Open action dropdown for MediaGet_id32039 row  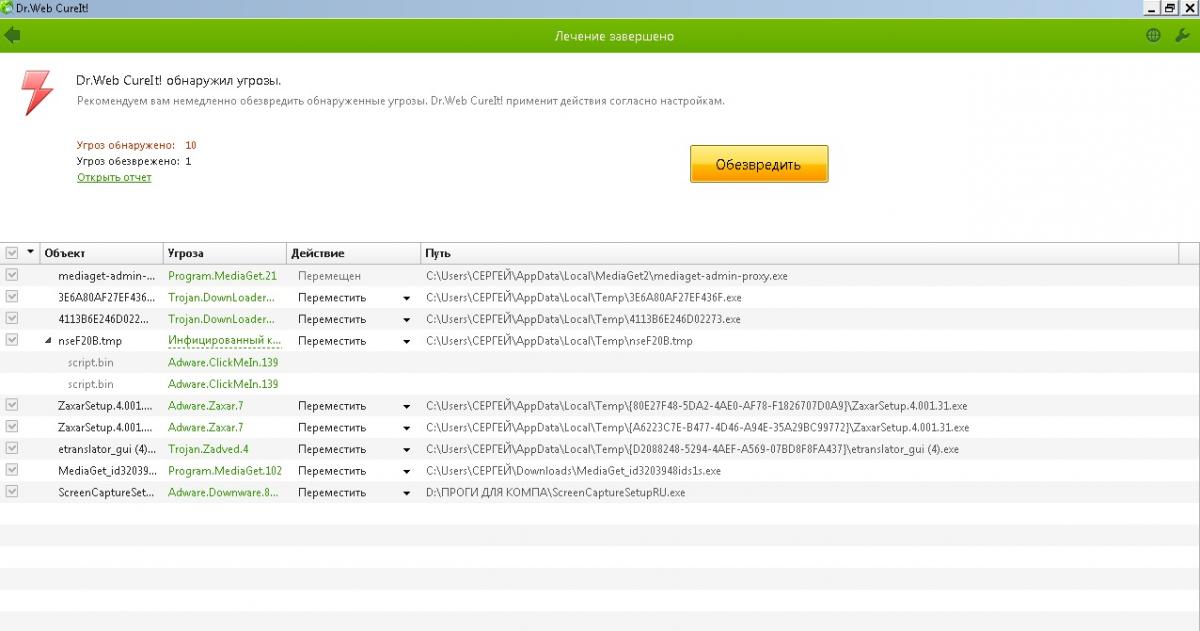tap(407, 471)
